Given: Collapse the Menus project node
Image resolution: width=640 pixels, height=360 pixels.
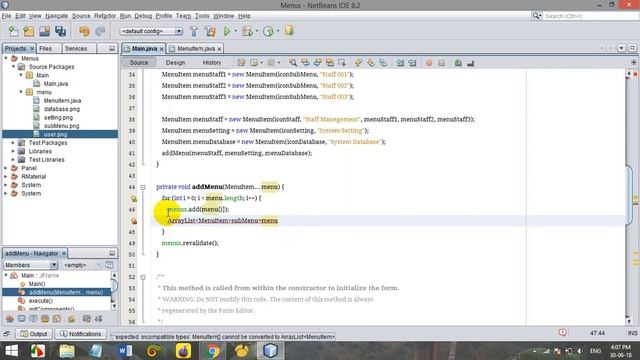Looking at the screenshot, I should (x=6, y=58).
